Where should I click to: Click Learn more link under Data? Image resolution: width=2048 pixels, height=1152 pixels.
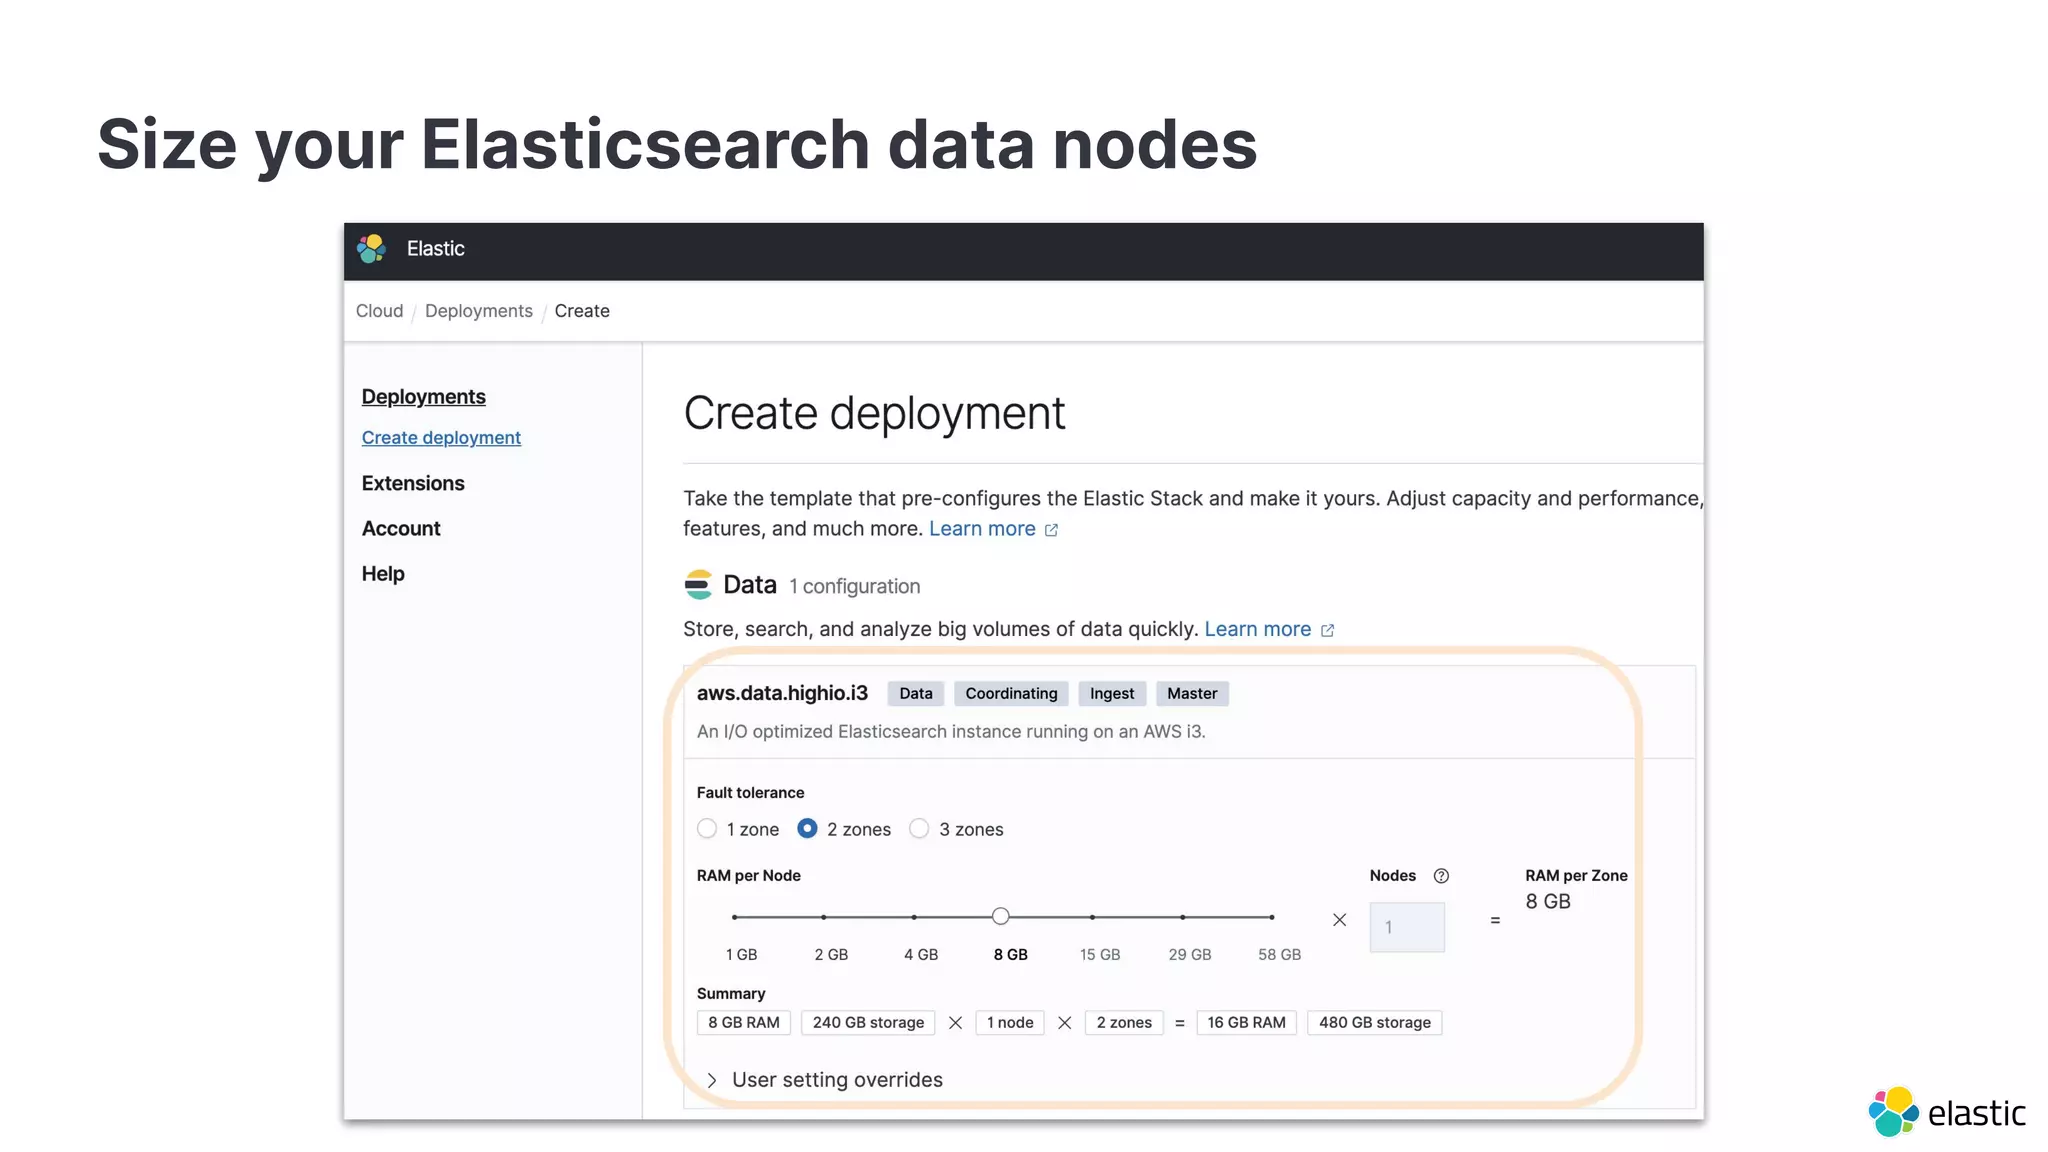[x=1257, y=629]
